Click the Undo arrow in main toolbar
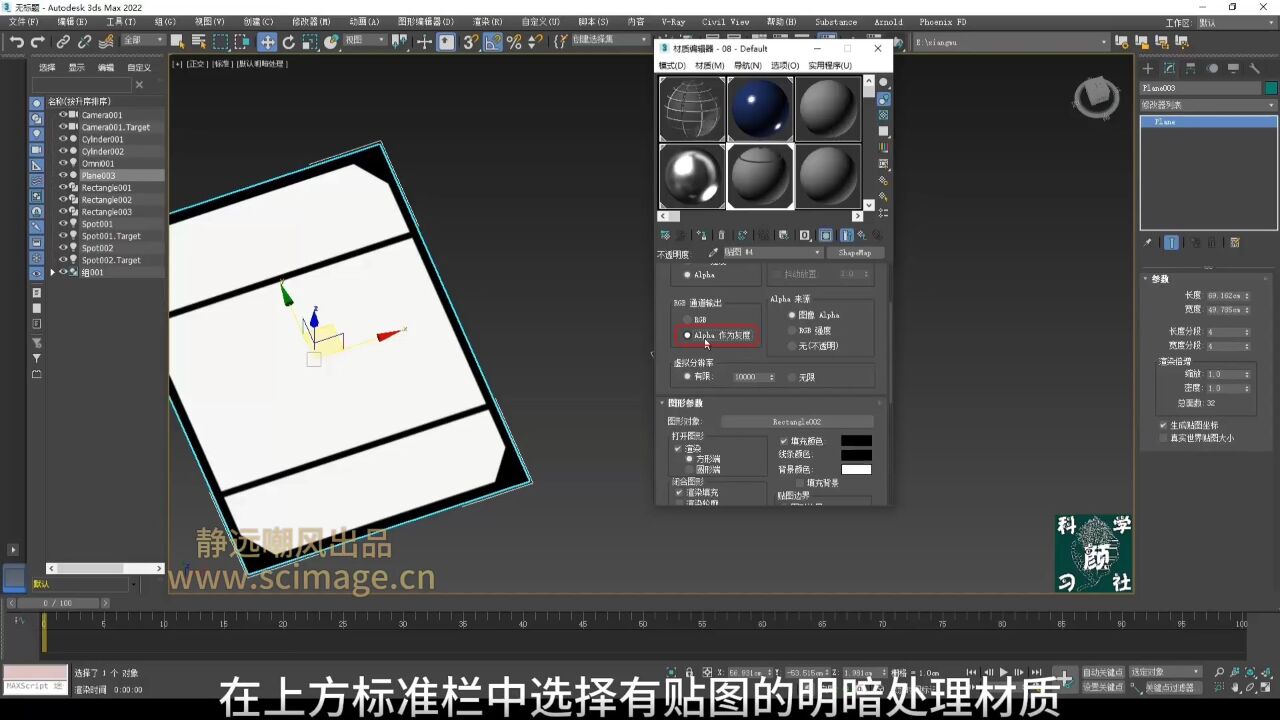Screen dimensions: 1280x720 click(x=16, y=41)
